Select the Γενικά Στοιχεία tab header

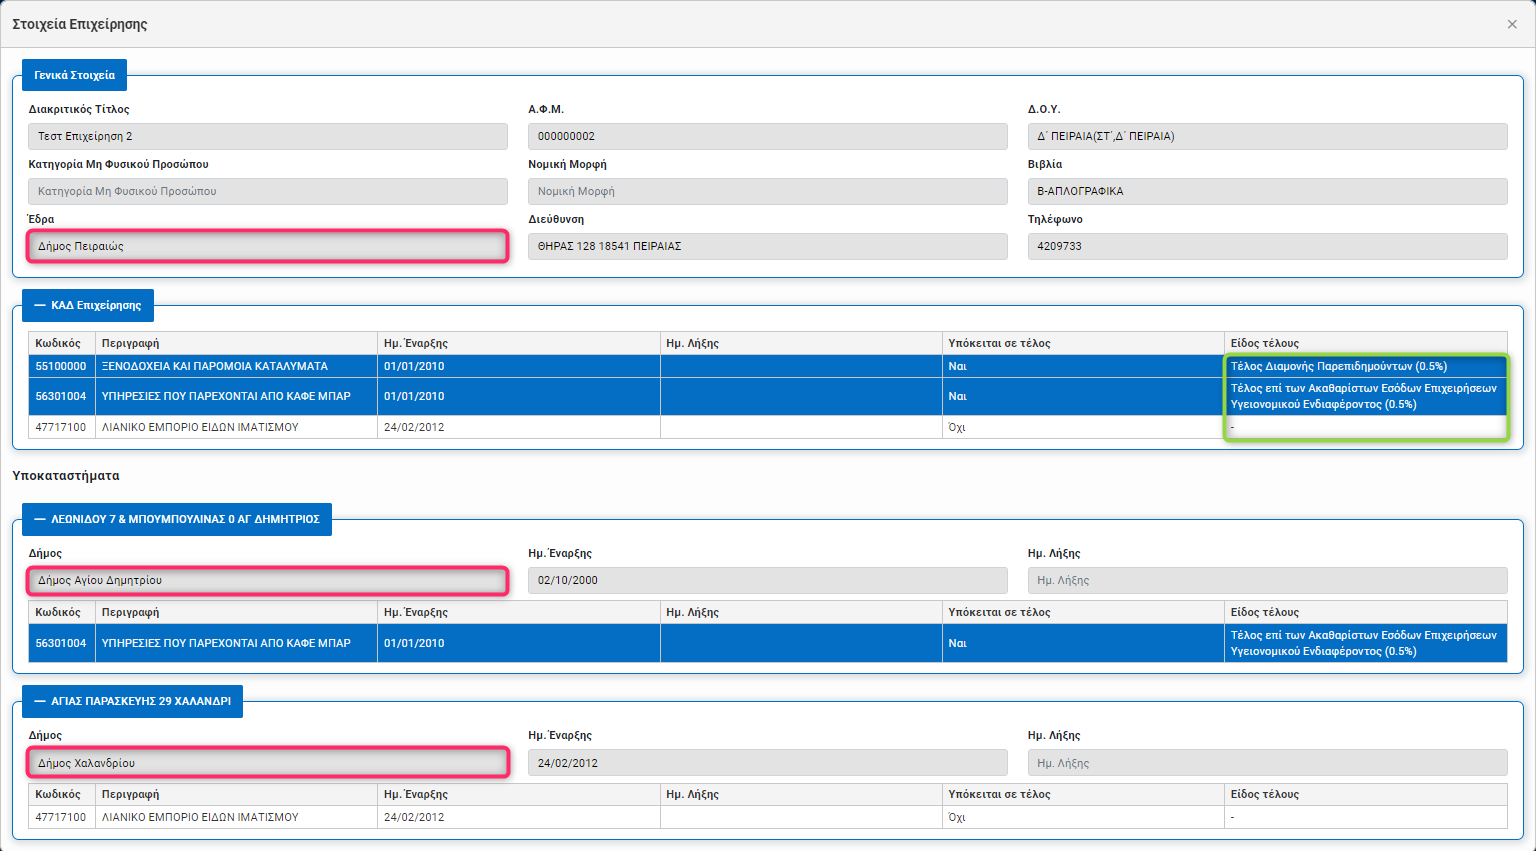(x=74, y=75)
